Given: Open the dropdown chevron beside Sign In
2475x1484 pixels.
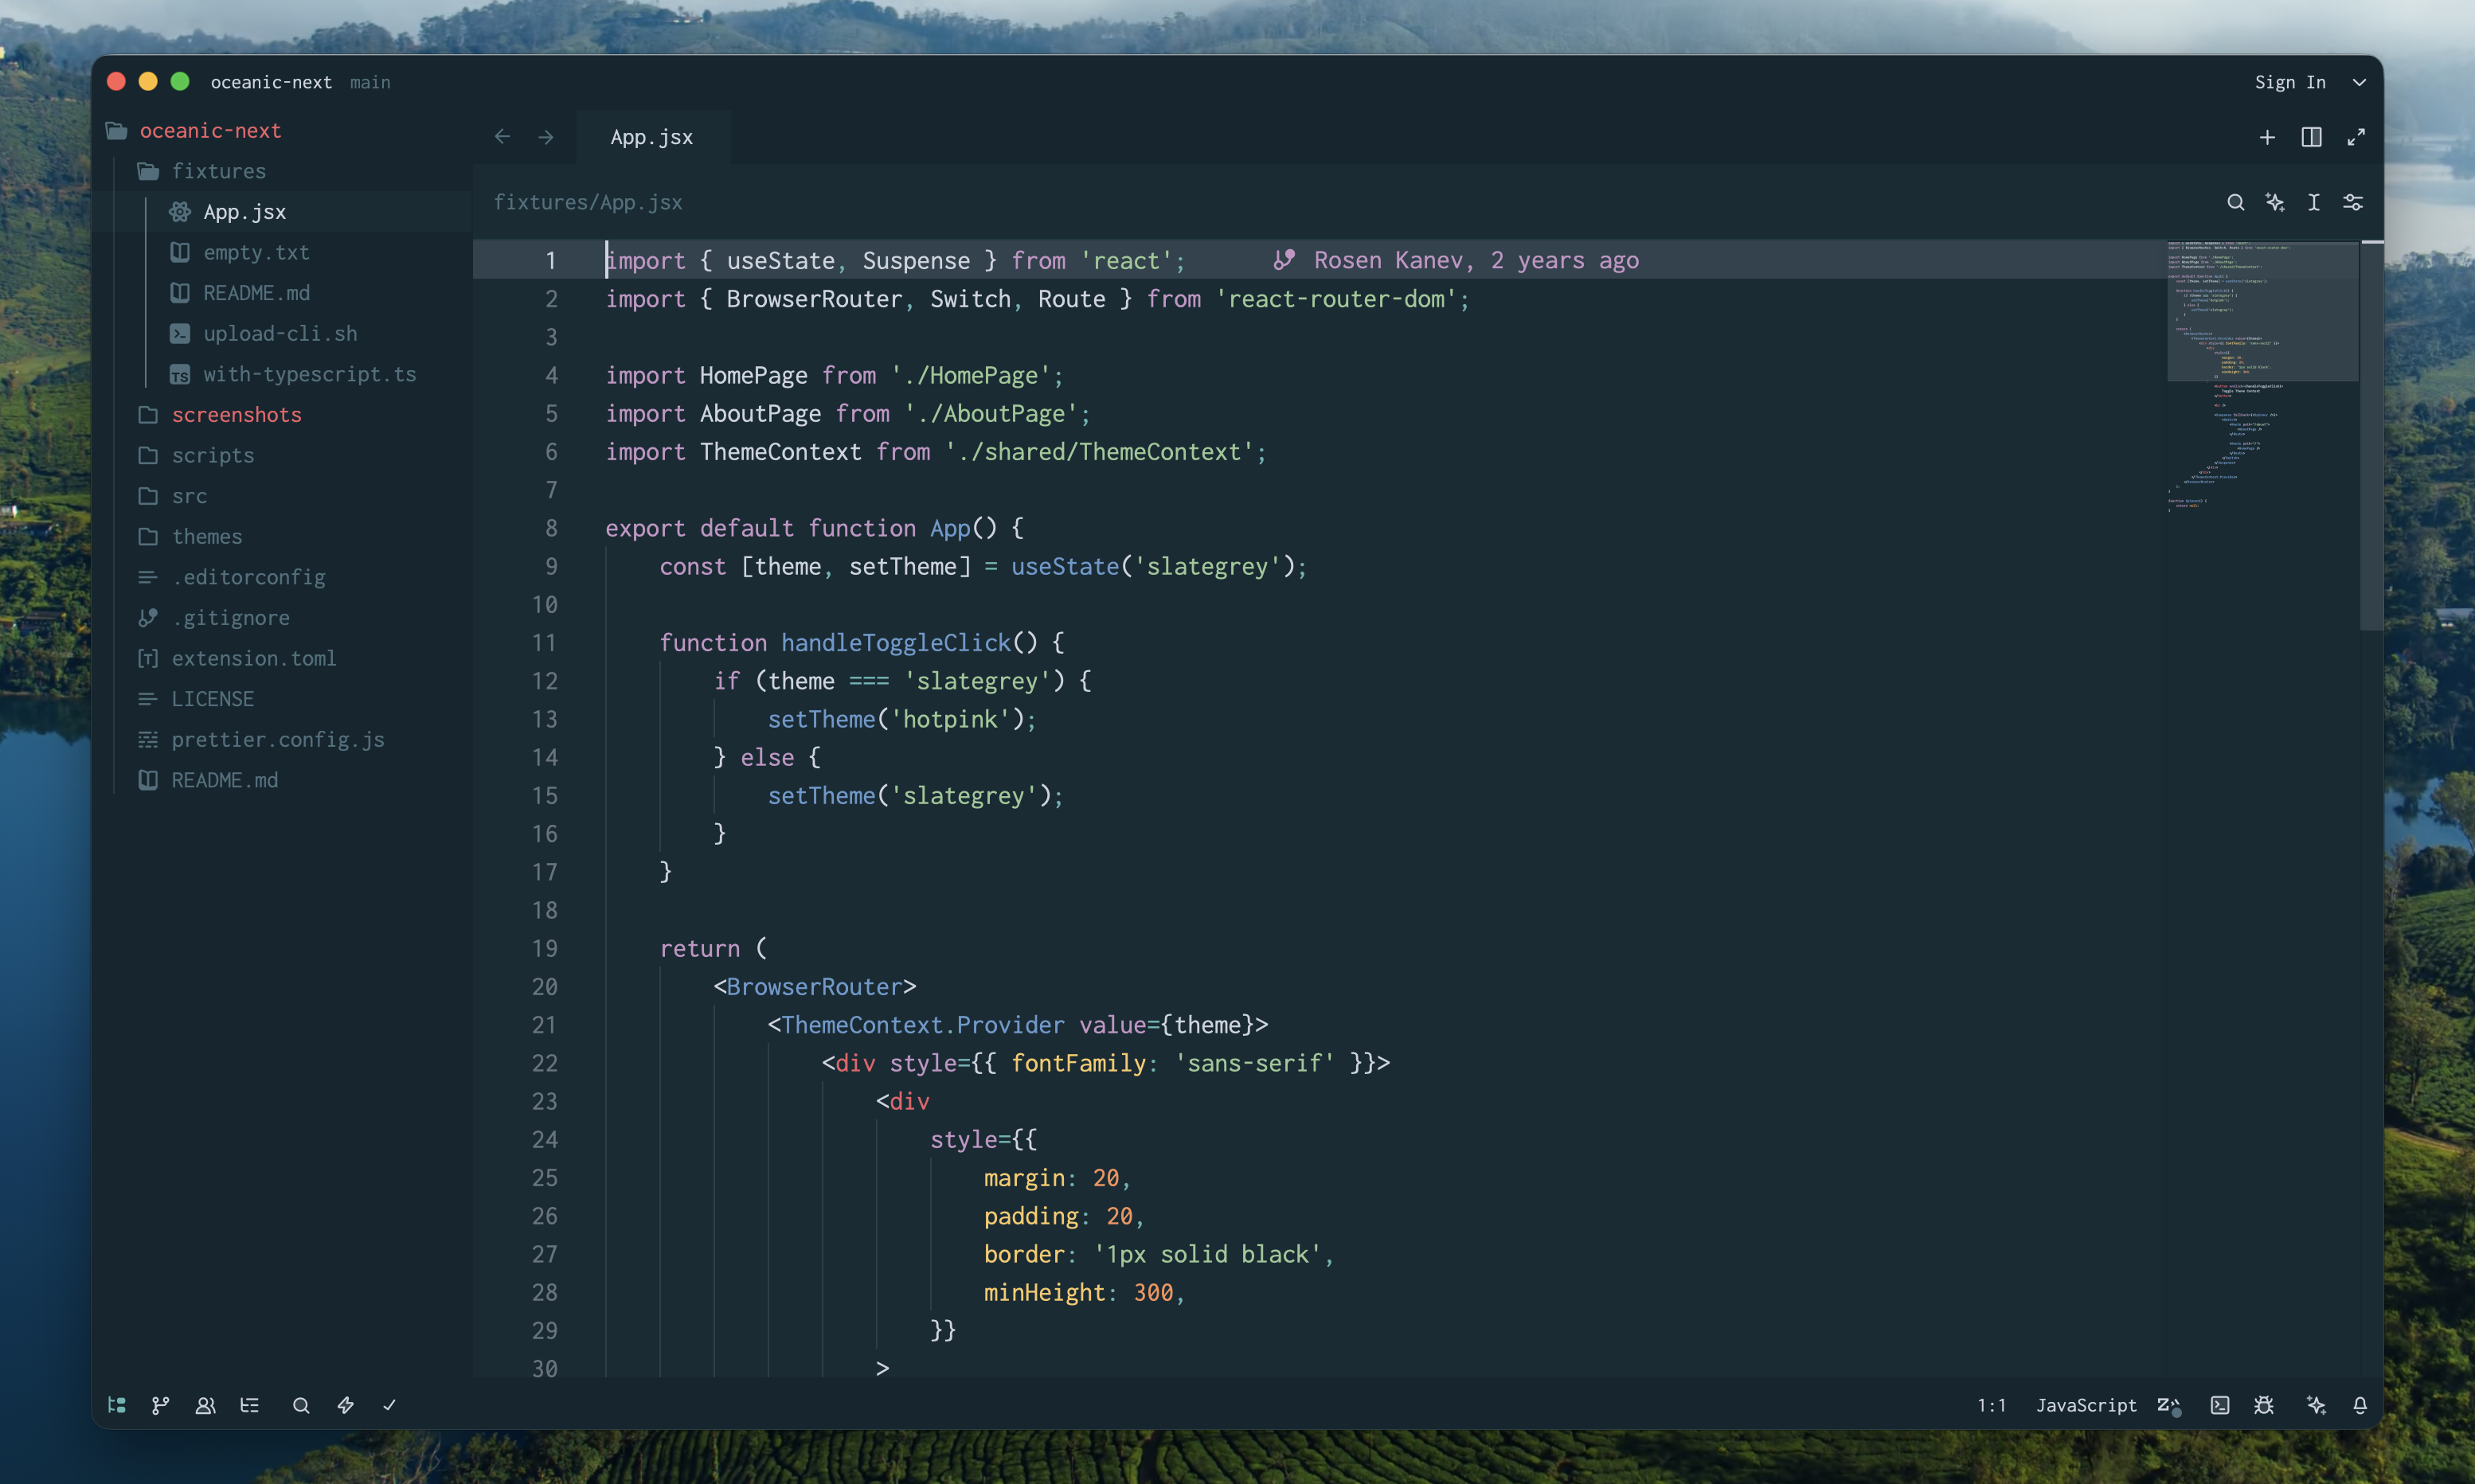Looking at the screenshot, I should 2359,82.
